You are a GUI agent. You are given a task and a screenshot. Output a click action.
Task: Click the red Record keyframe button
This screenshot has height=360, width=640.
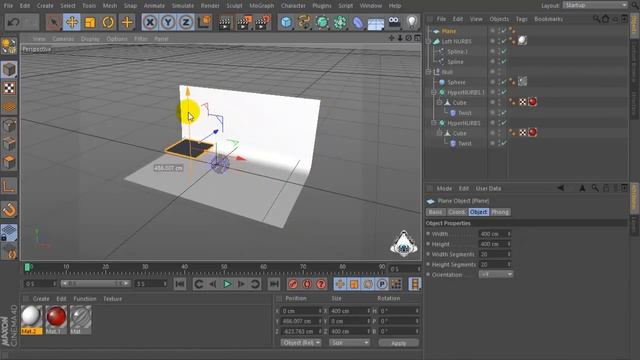[x=293, y=284]
